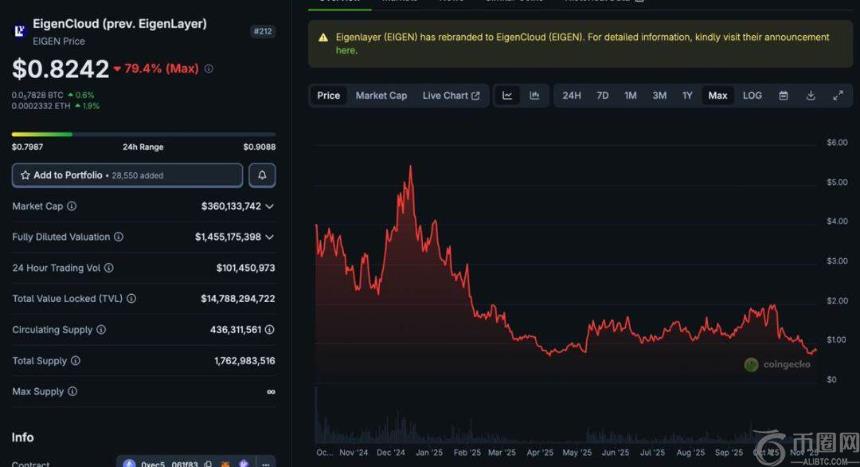Click the price alert bell icon
The height and width of the screenshot is (467, 860).
click(x=261, y=175)
